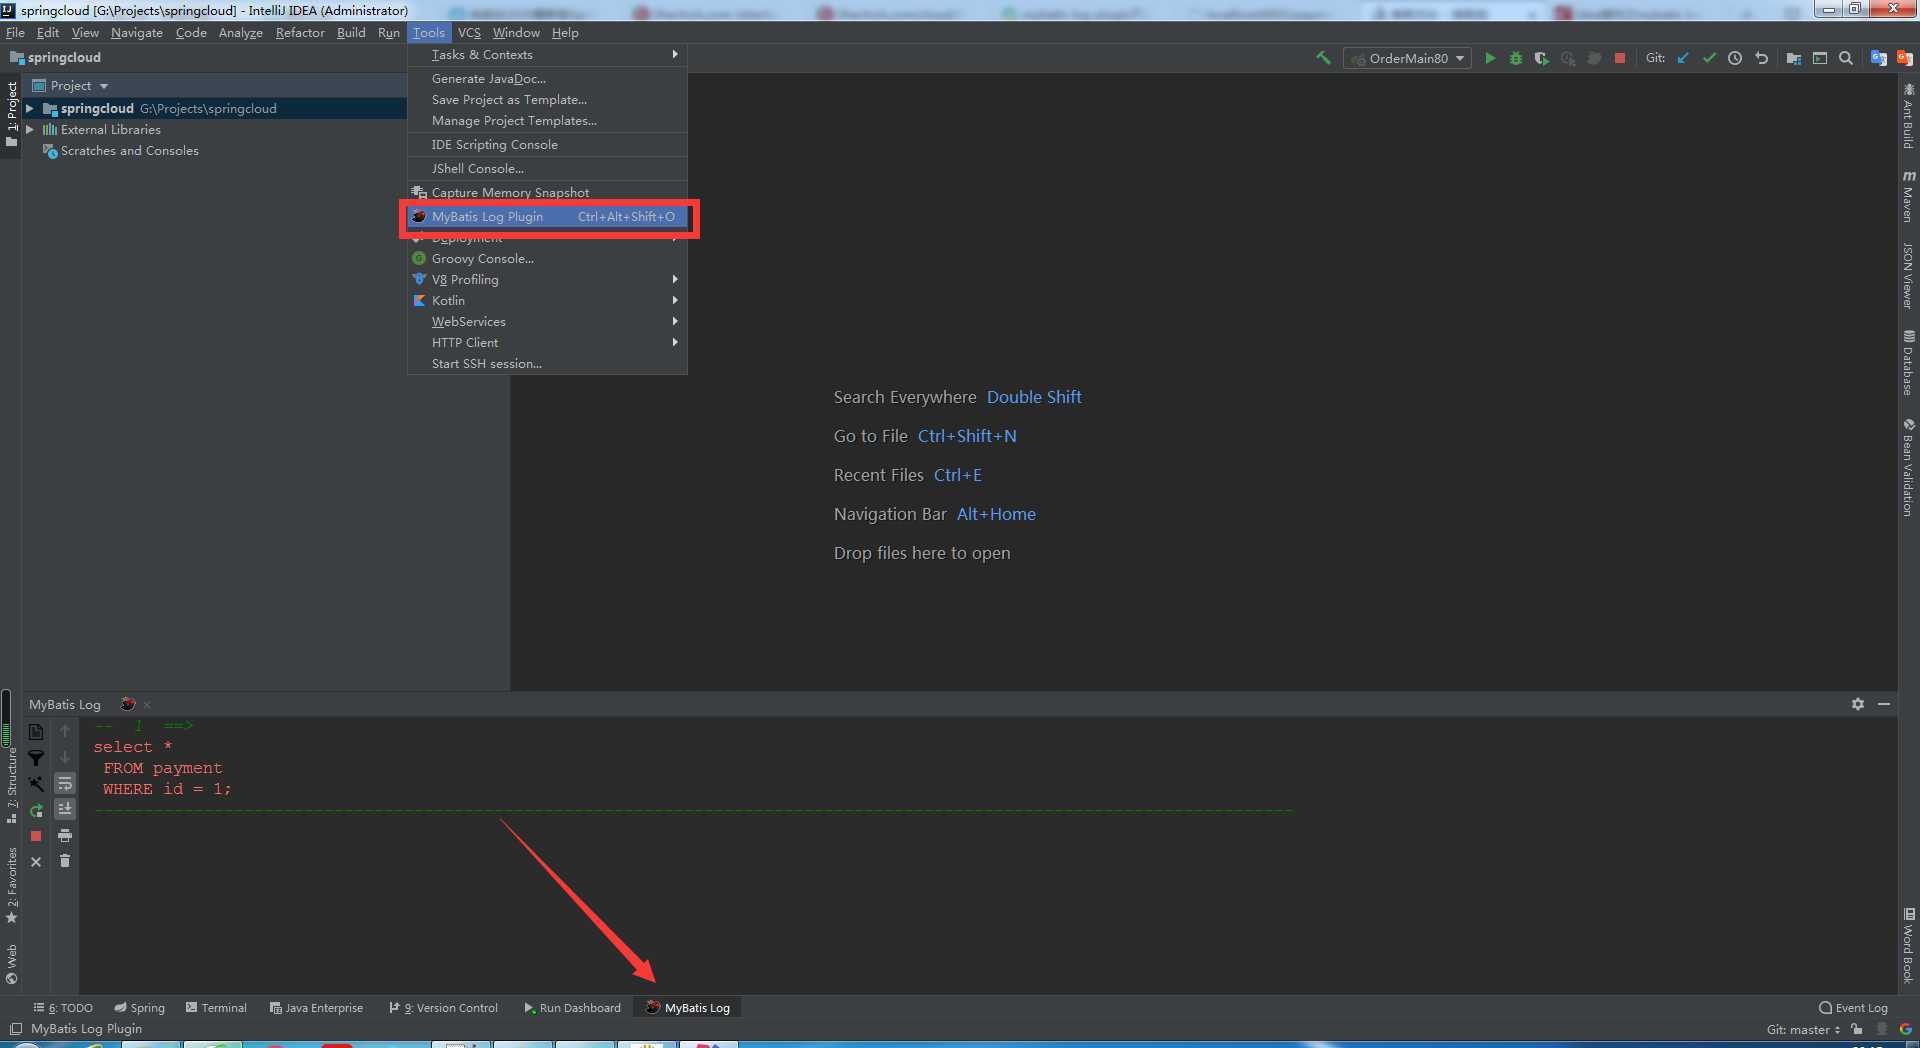Choose Start SSH session menu item

point(547,364)
